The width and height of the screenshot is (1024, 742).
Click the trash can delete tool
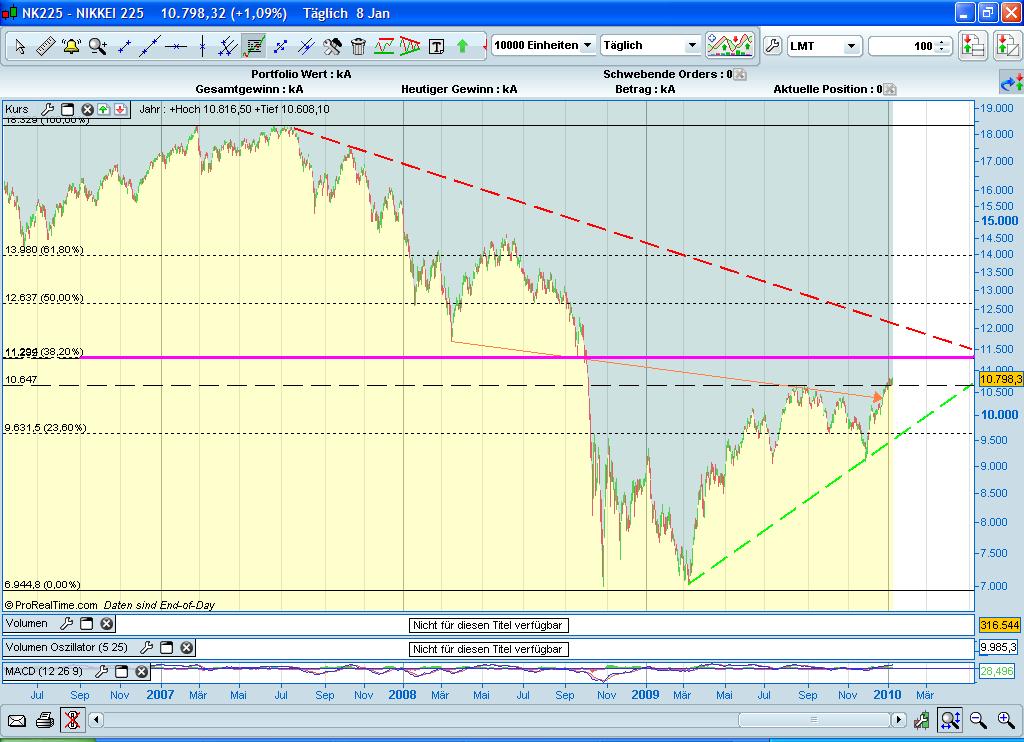point(358,46)
